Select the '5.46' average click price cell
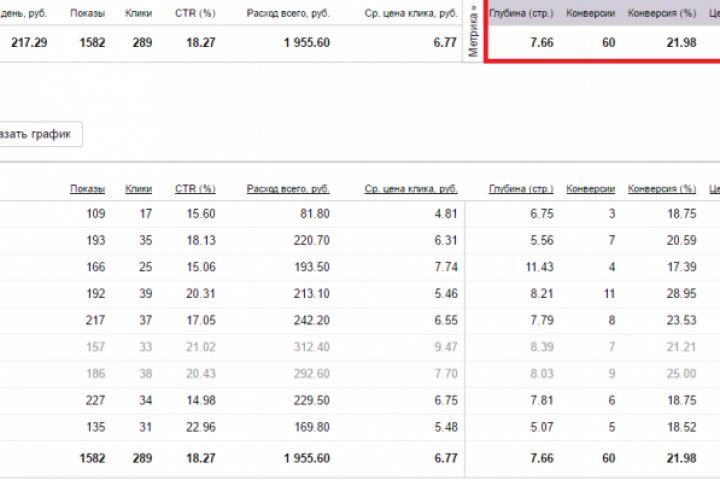Screen dimensions: 720x480 [x=446, y=294]
